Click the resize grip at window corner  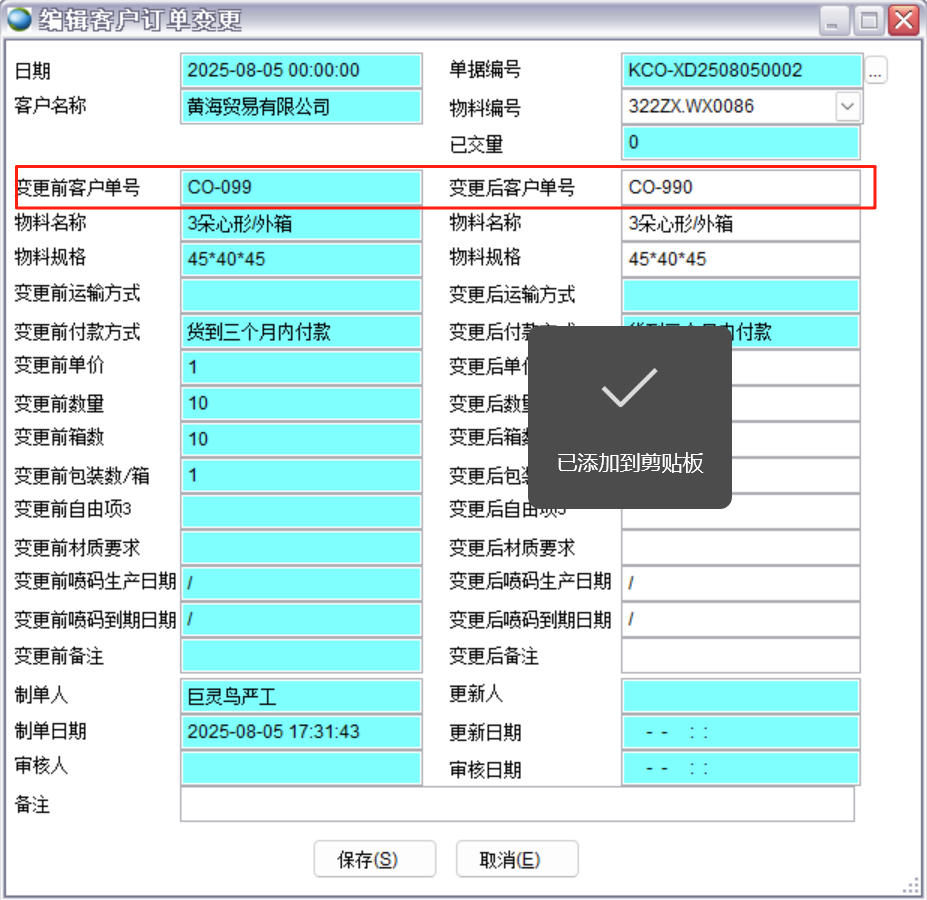[911, 886]
